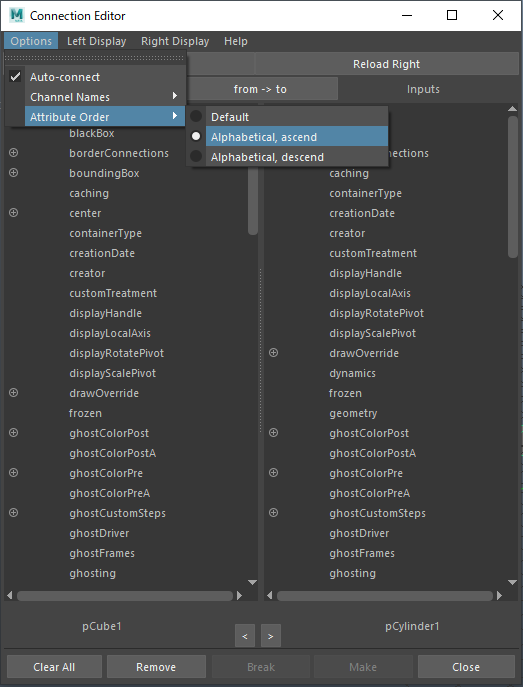Image resolution: width=523 pixels, height=687 pixels.
Task: Select displayHandle in left list
Action: point(106,313)
